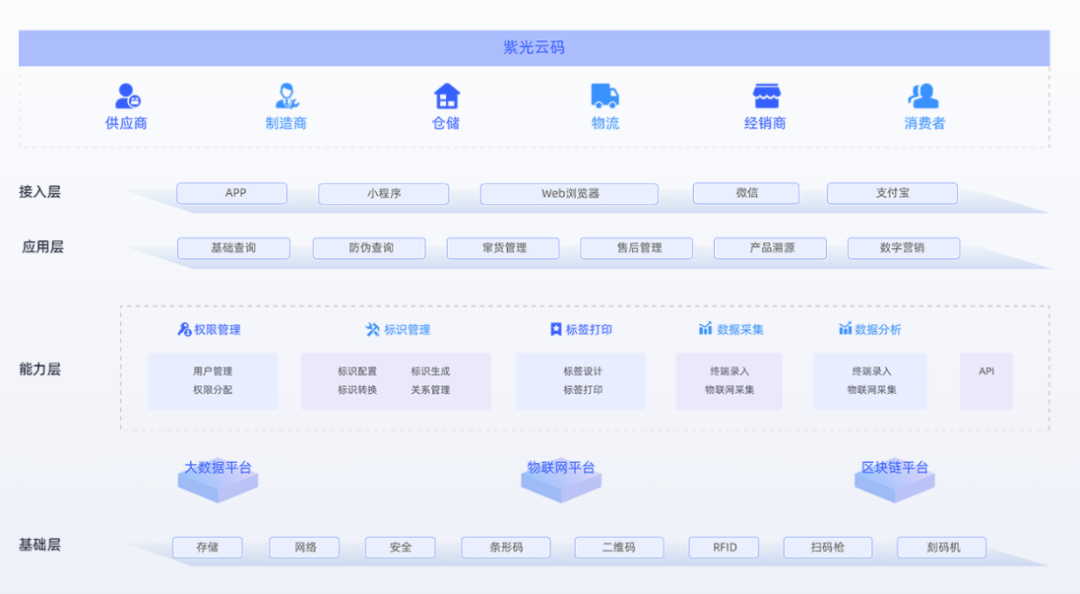The image size is (1080, 594).
Task: Select the 微信 box
Action: 746,193
